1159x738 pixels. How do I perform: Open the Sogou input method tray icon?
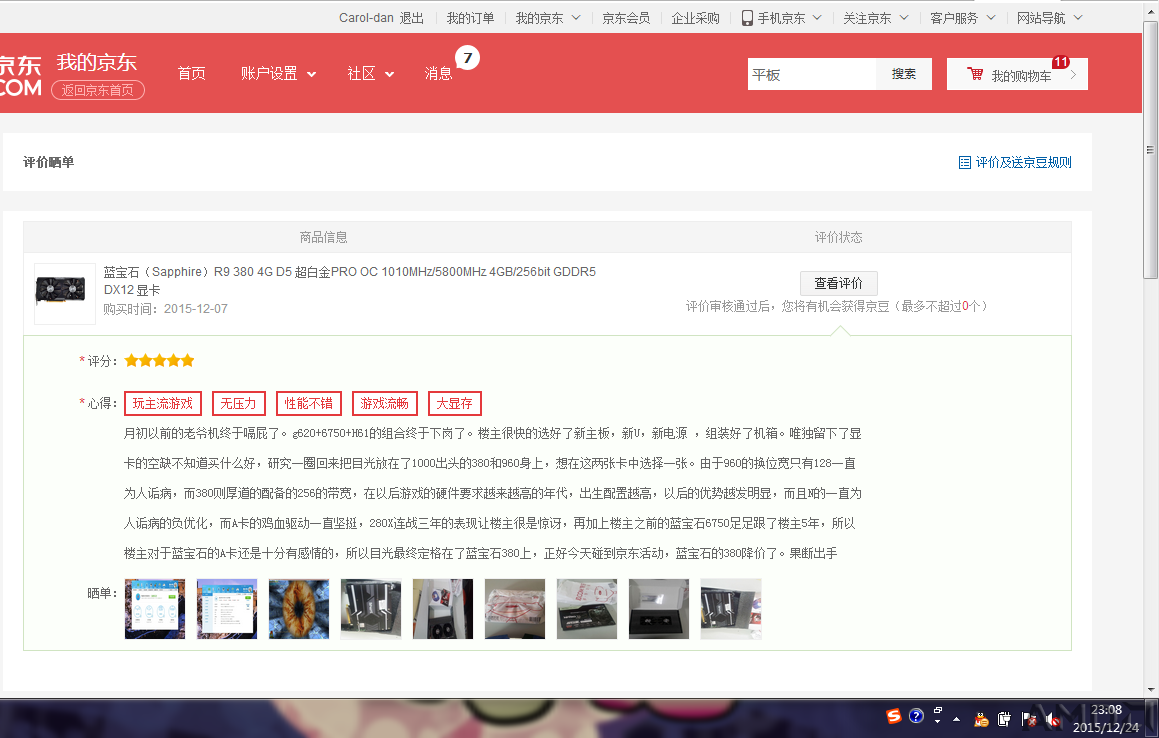click(x=894, y=716)
